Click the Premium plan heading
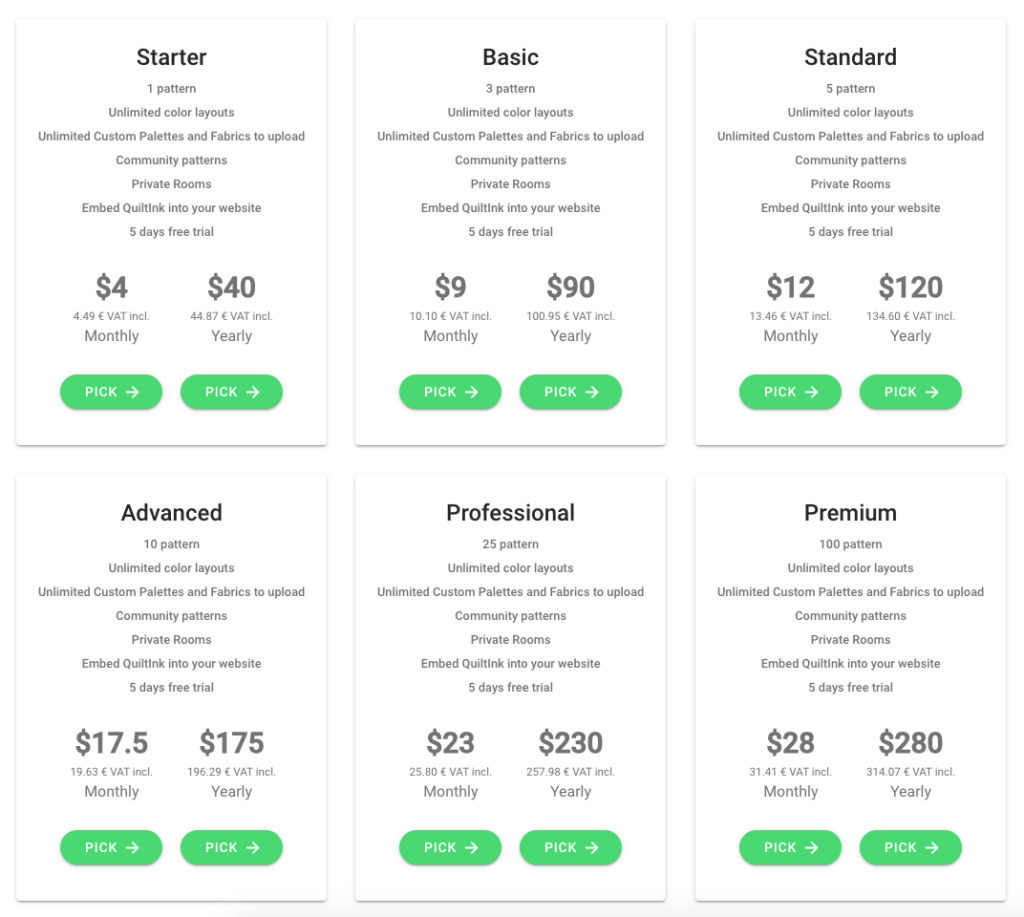Screen dimensions: 1024x917 (850, 513)
